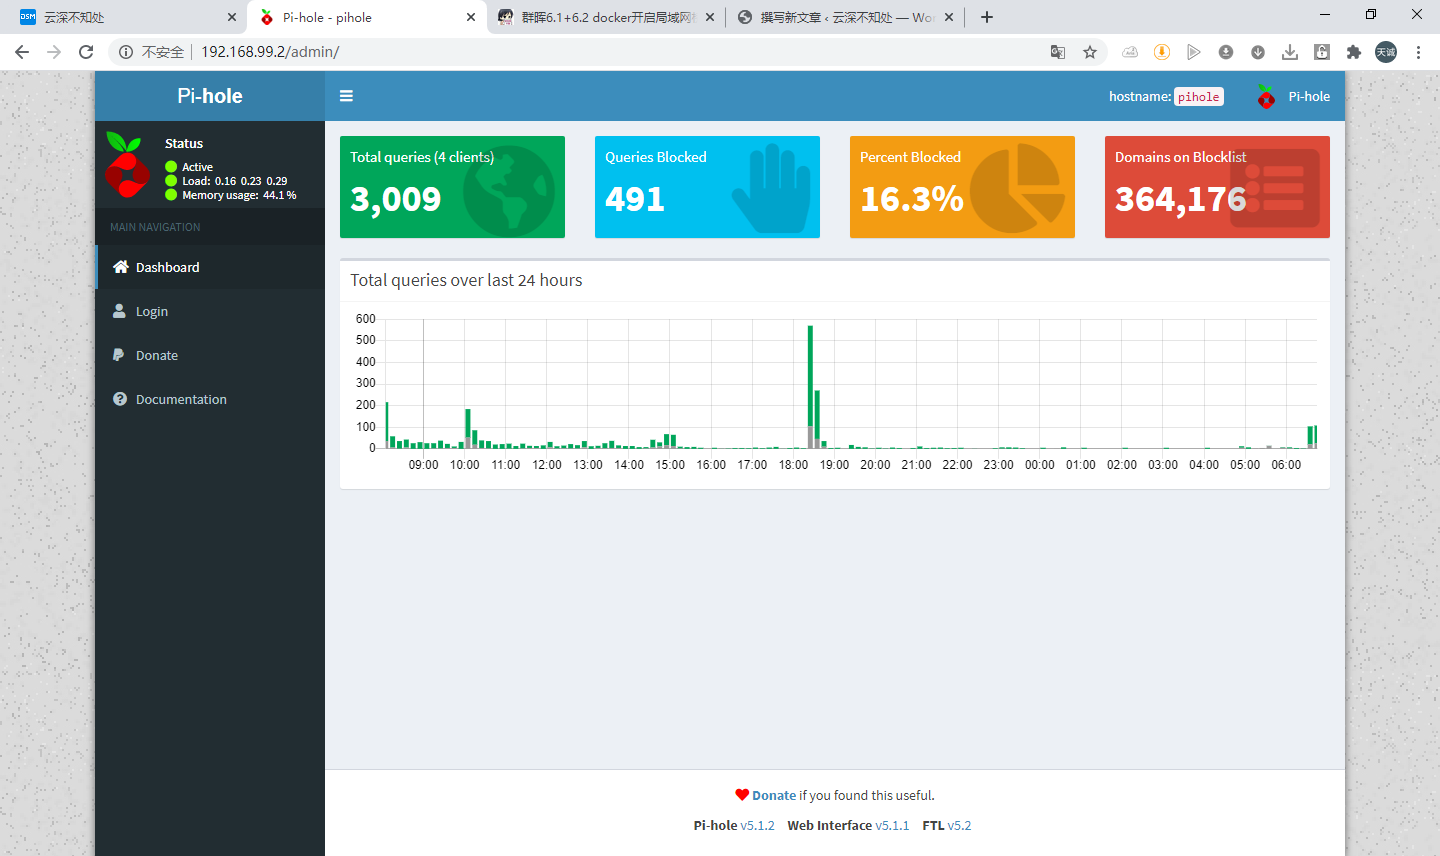The image size is (1440, 856).
Task: Toggle the sidebar with the hamburger icon
Action: [x=346, y=96]
